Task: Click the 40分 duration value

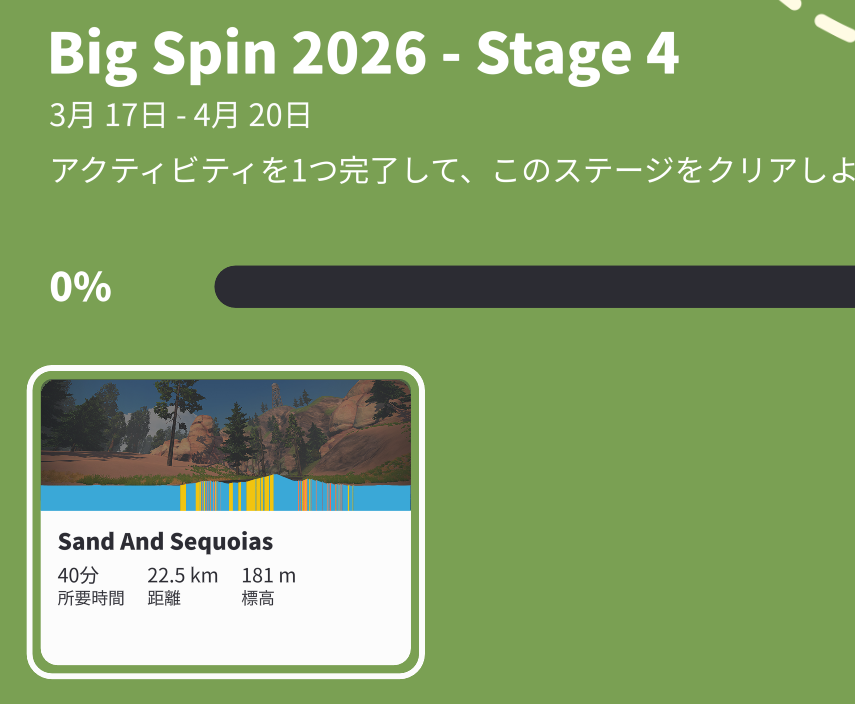Action: (x=79, y=576)
